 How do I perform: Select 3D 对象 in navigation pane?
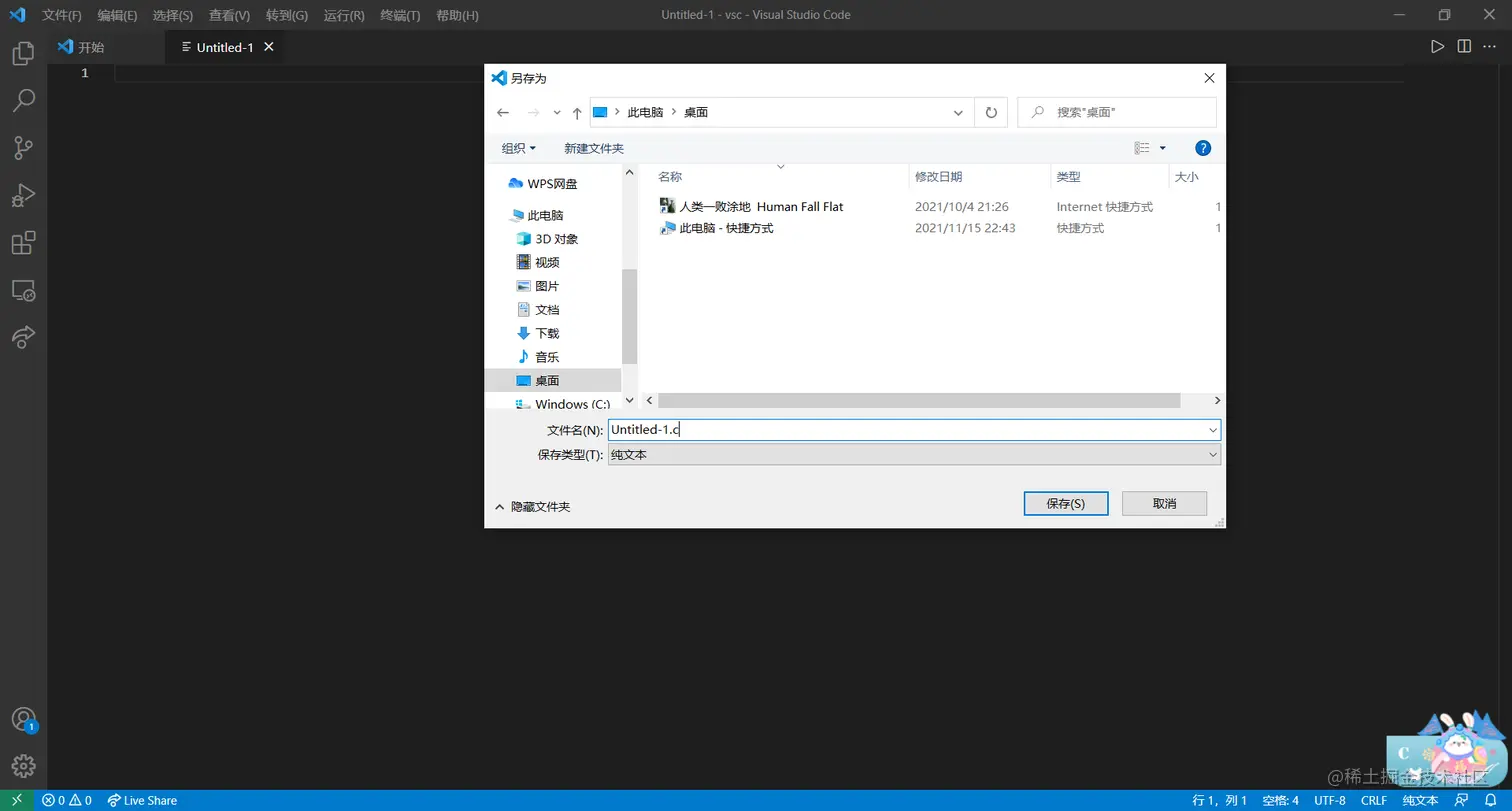coord(556,239)
